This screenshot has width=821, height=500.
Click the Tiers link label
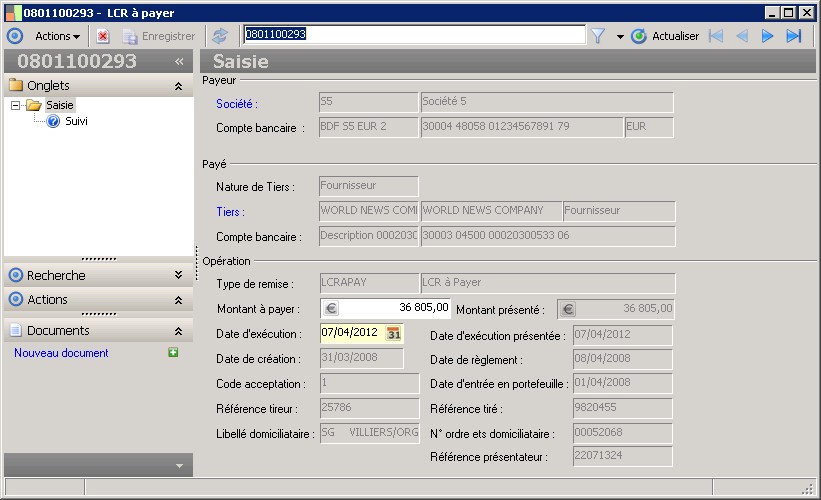230,212
